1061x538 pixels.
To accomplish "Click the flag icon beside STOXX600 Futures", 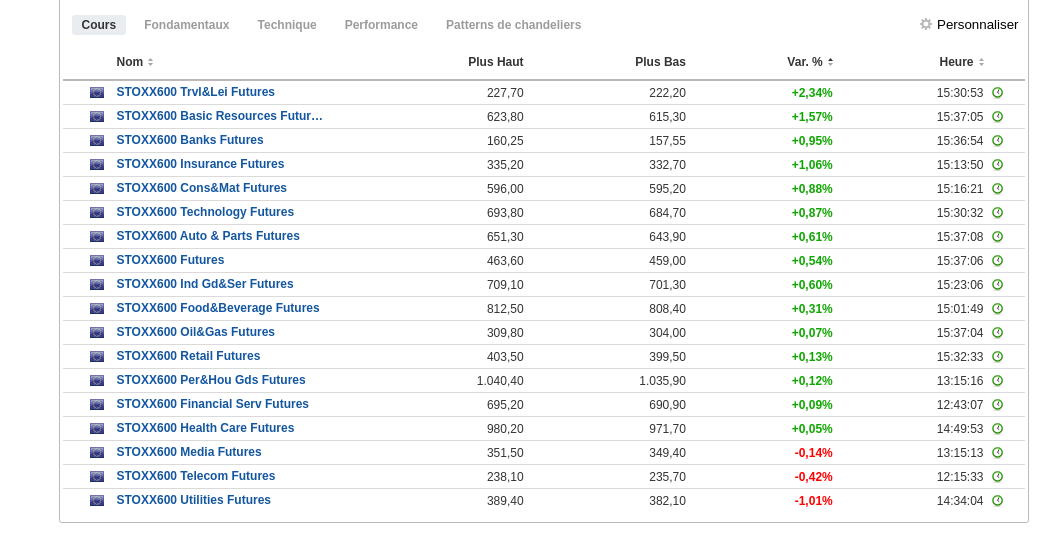I will 97,261.
